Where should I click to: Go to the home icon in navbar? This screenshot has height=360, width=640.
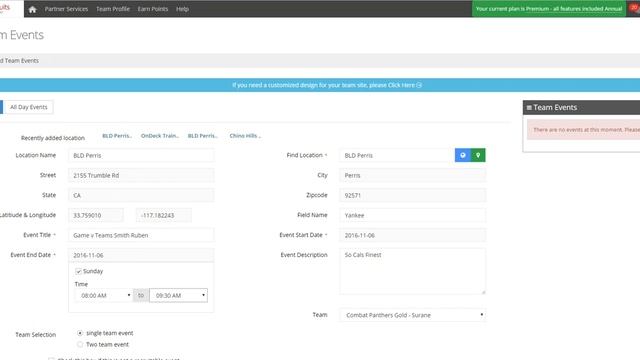33,9
